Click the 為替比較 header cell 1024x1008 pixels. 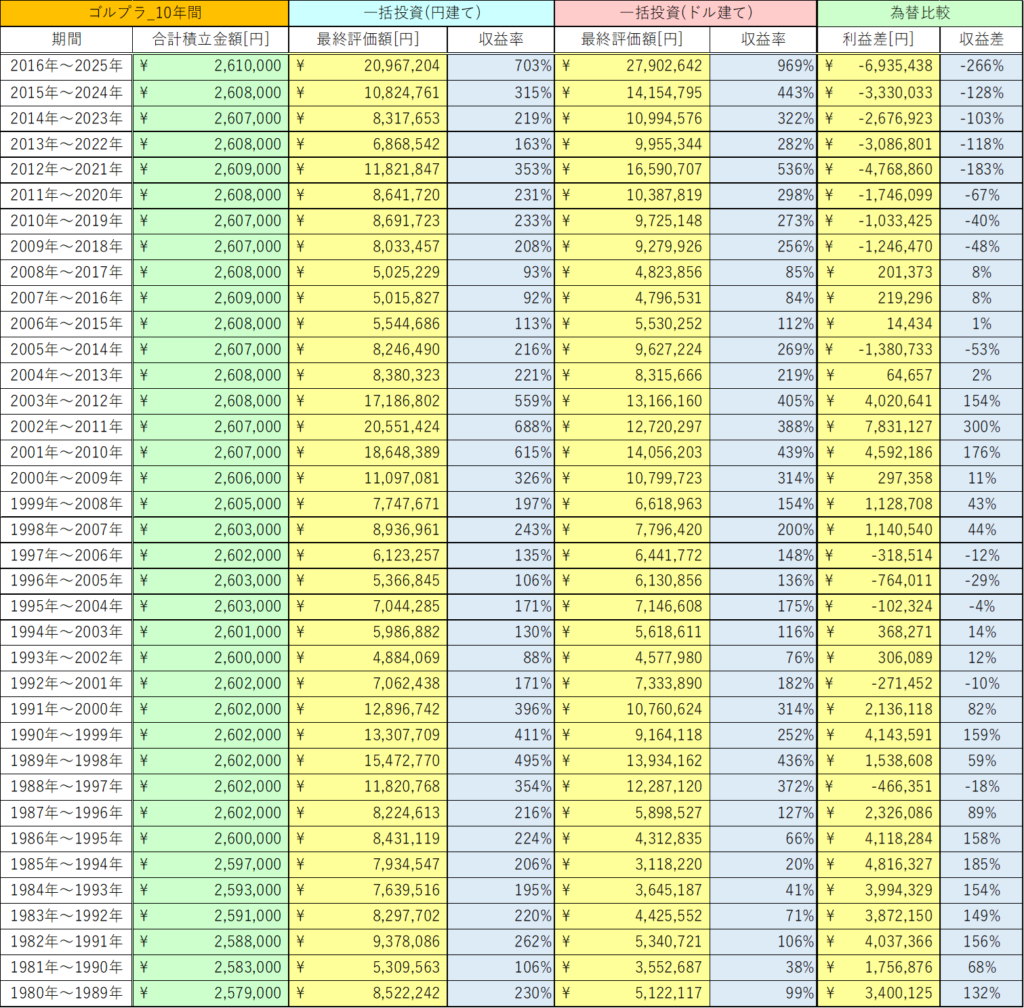(x=920, y=13)
